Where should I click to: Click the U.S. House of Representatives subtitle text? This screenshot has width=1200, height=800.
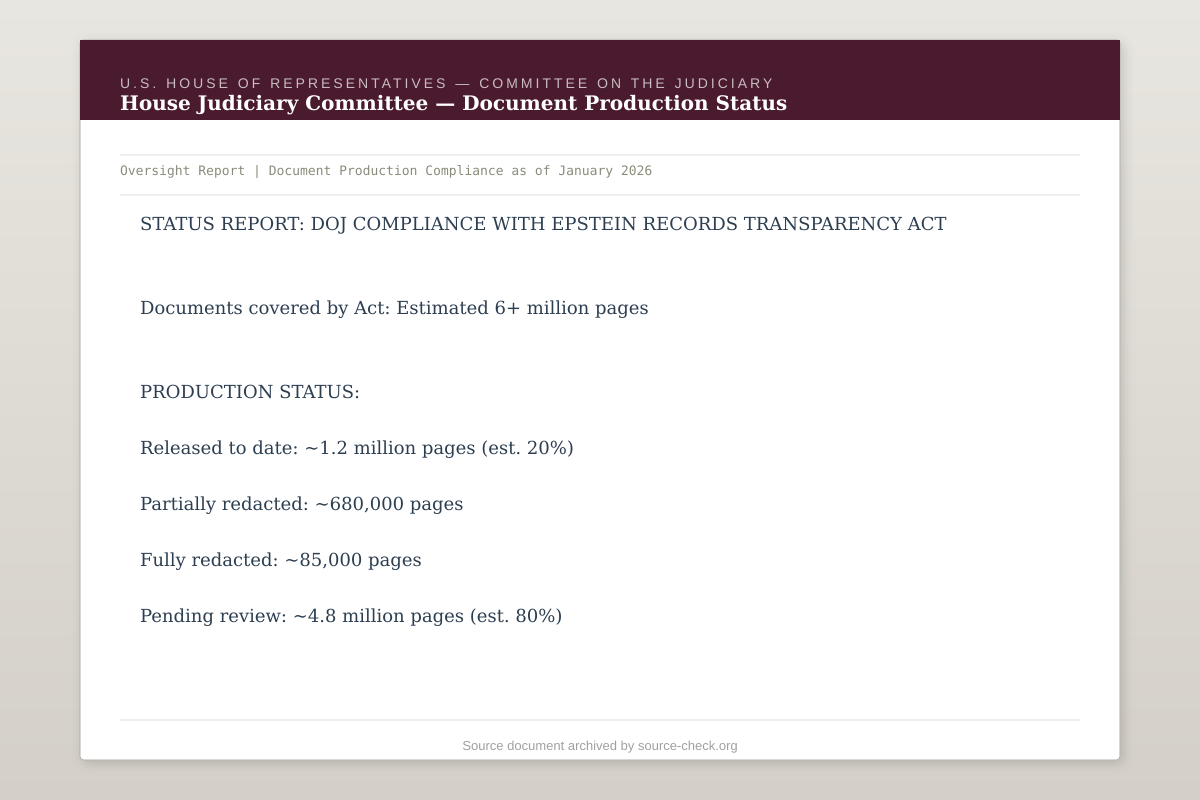coord(446,83)
